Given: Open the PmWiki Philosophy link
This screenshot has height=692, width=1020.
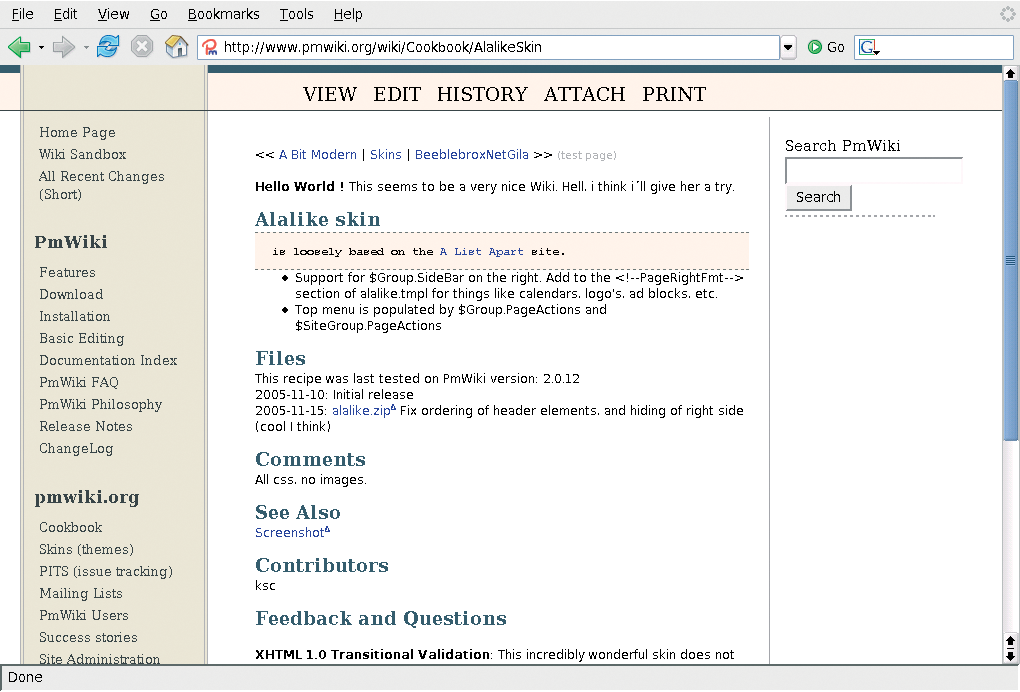Looking at the screenshot, I should click(x=101, y=405).
